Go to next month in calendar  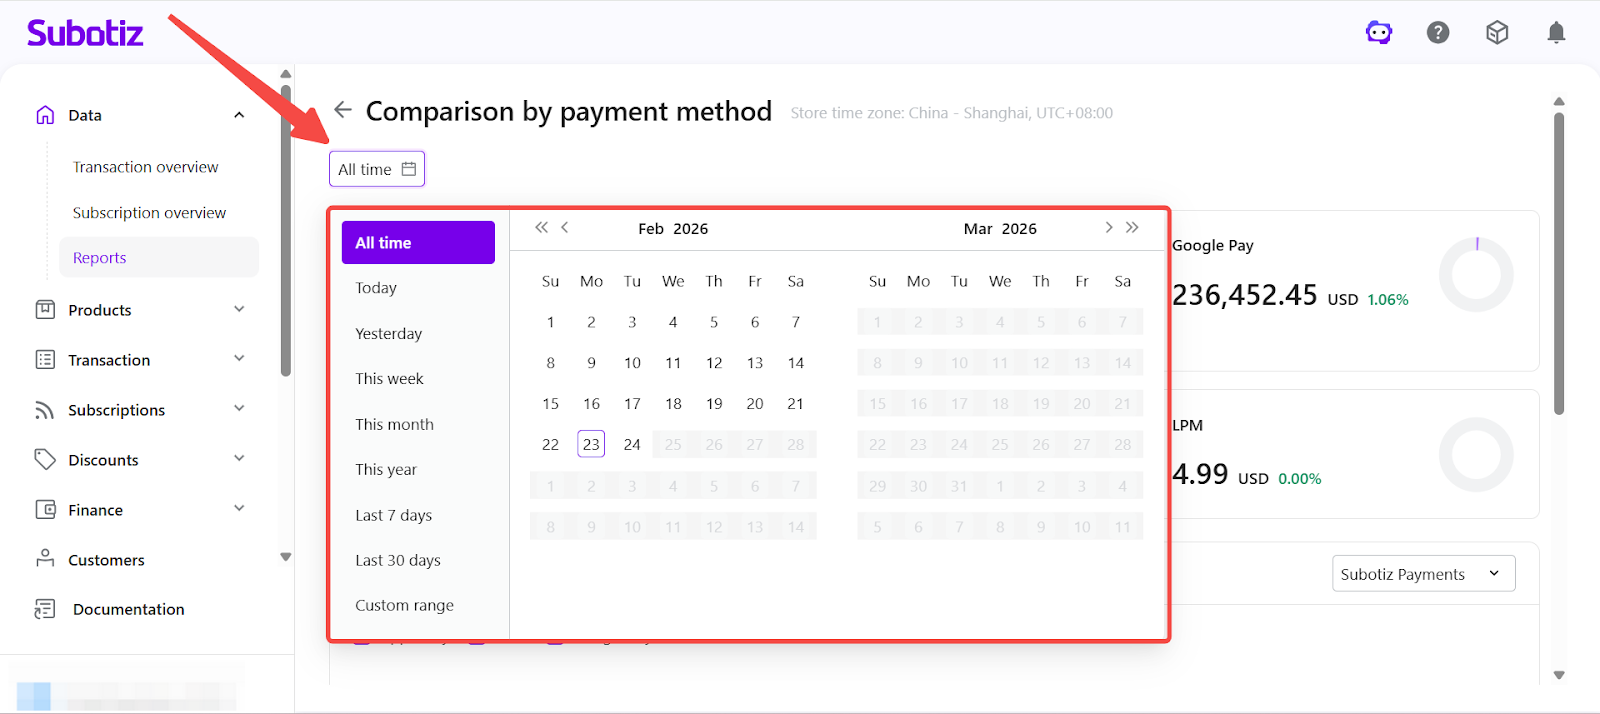(x=1108, y=228)
